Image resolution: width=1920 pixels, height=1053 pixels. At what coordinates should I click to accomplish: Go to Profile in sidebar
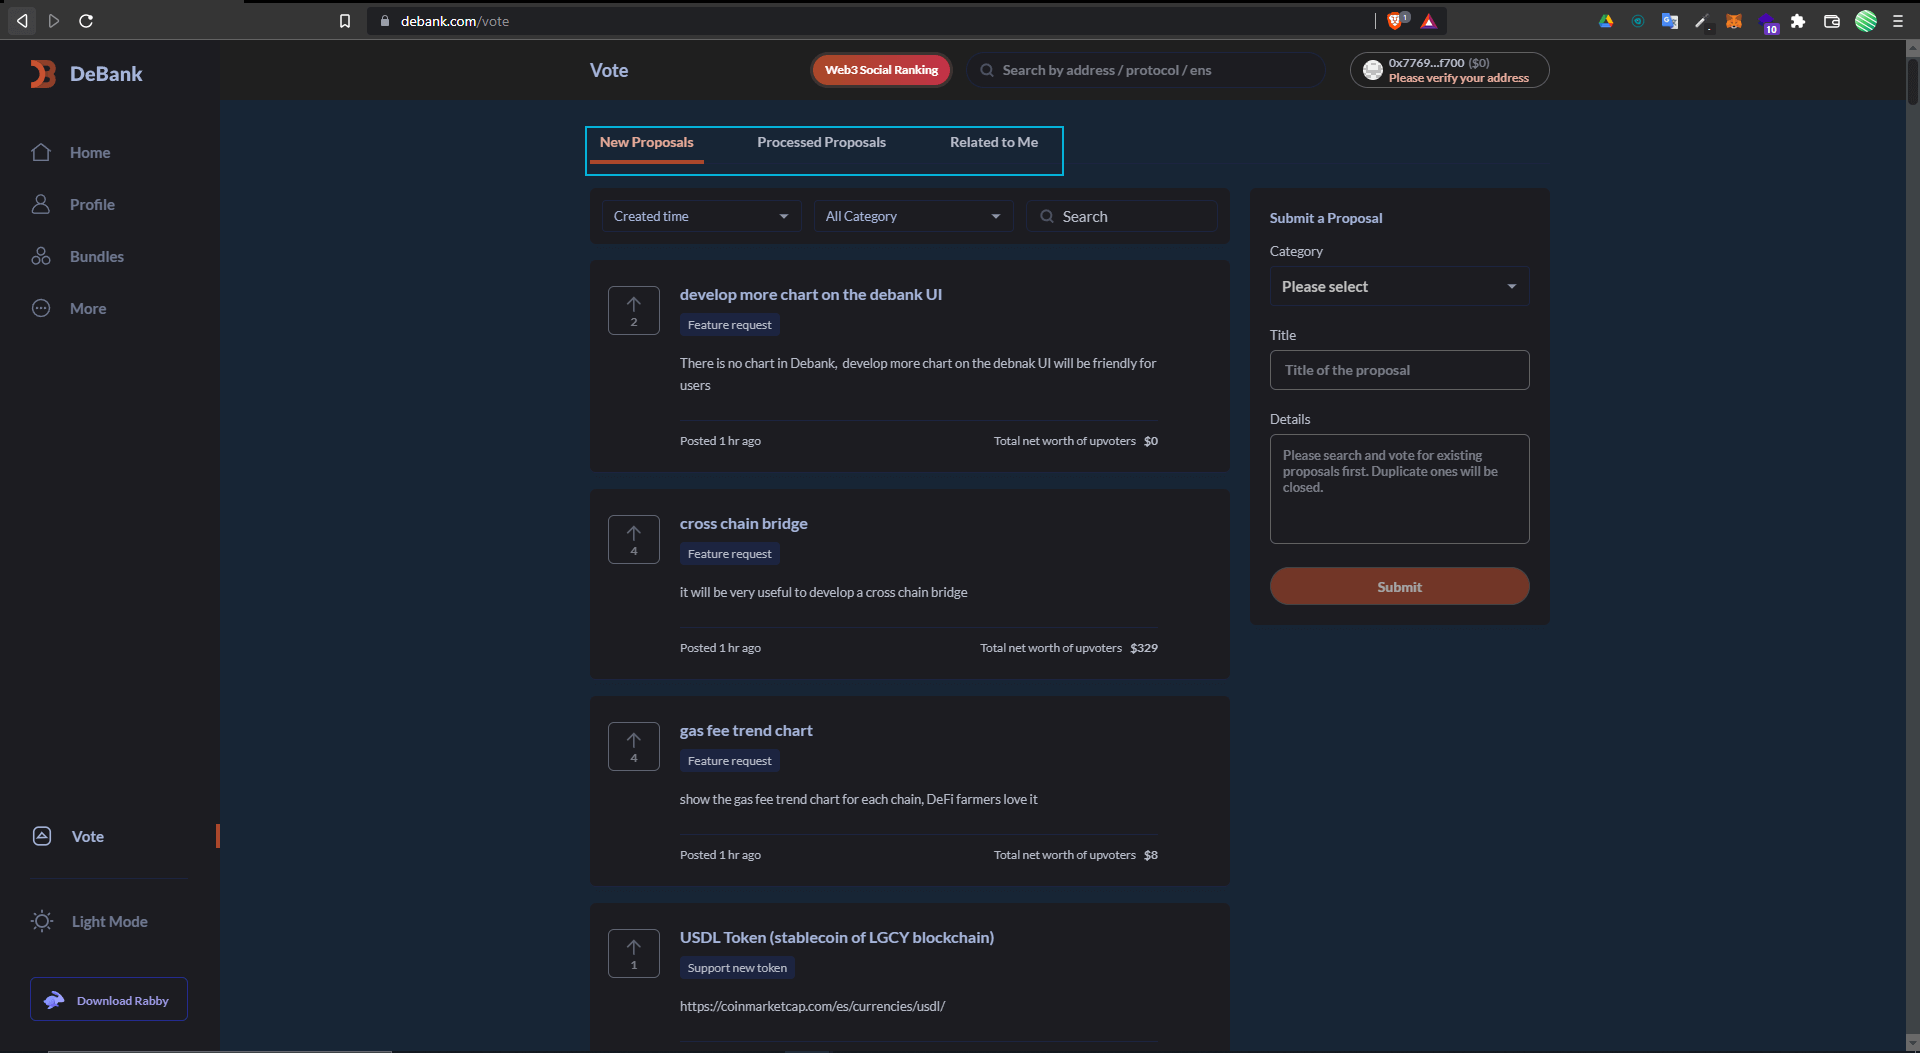click(91, 204)
